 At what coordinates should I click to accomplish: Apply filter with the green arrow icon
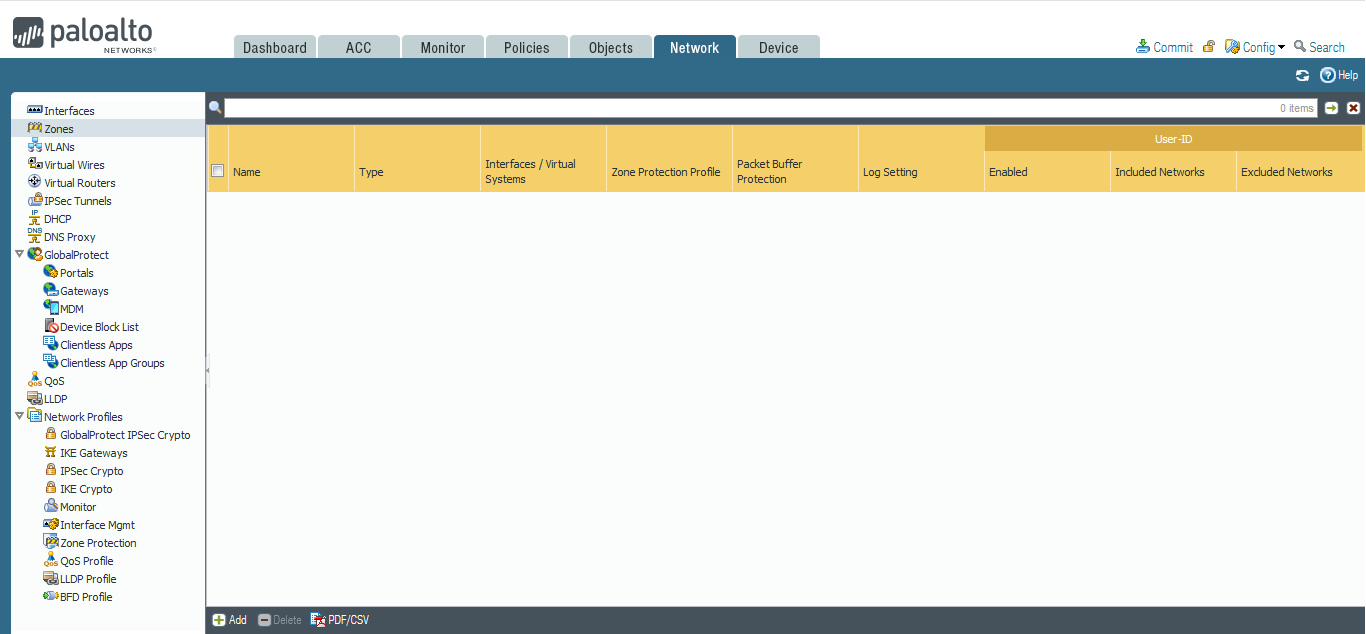1331,108
